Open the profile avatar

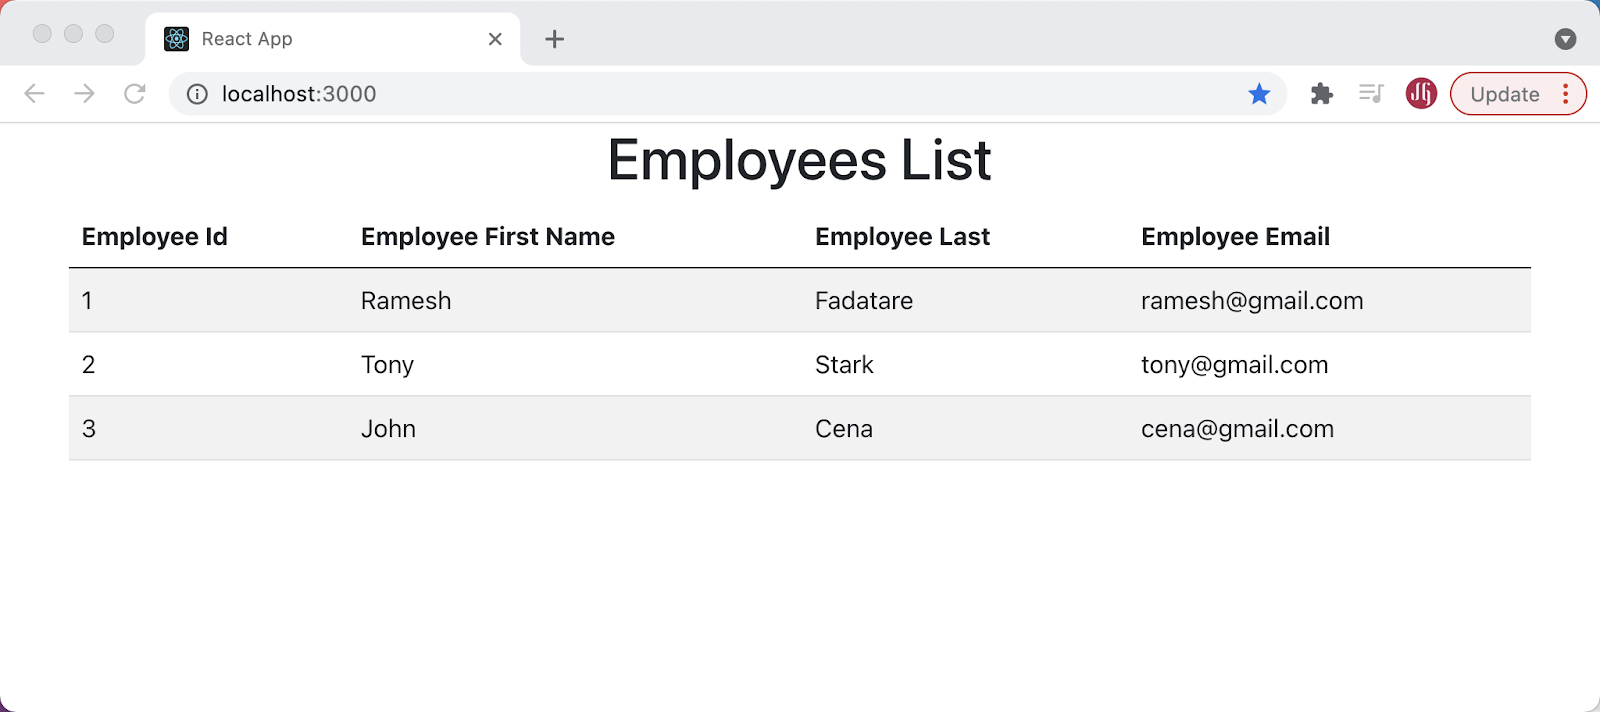point(1421,94)
